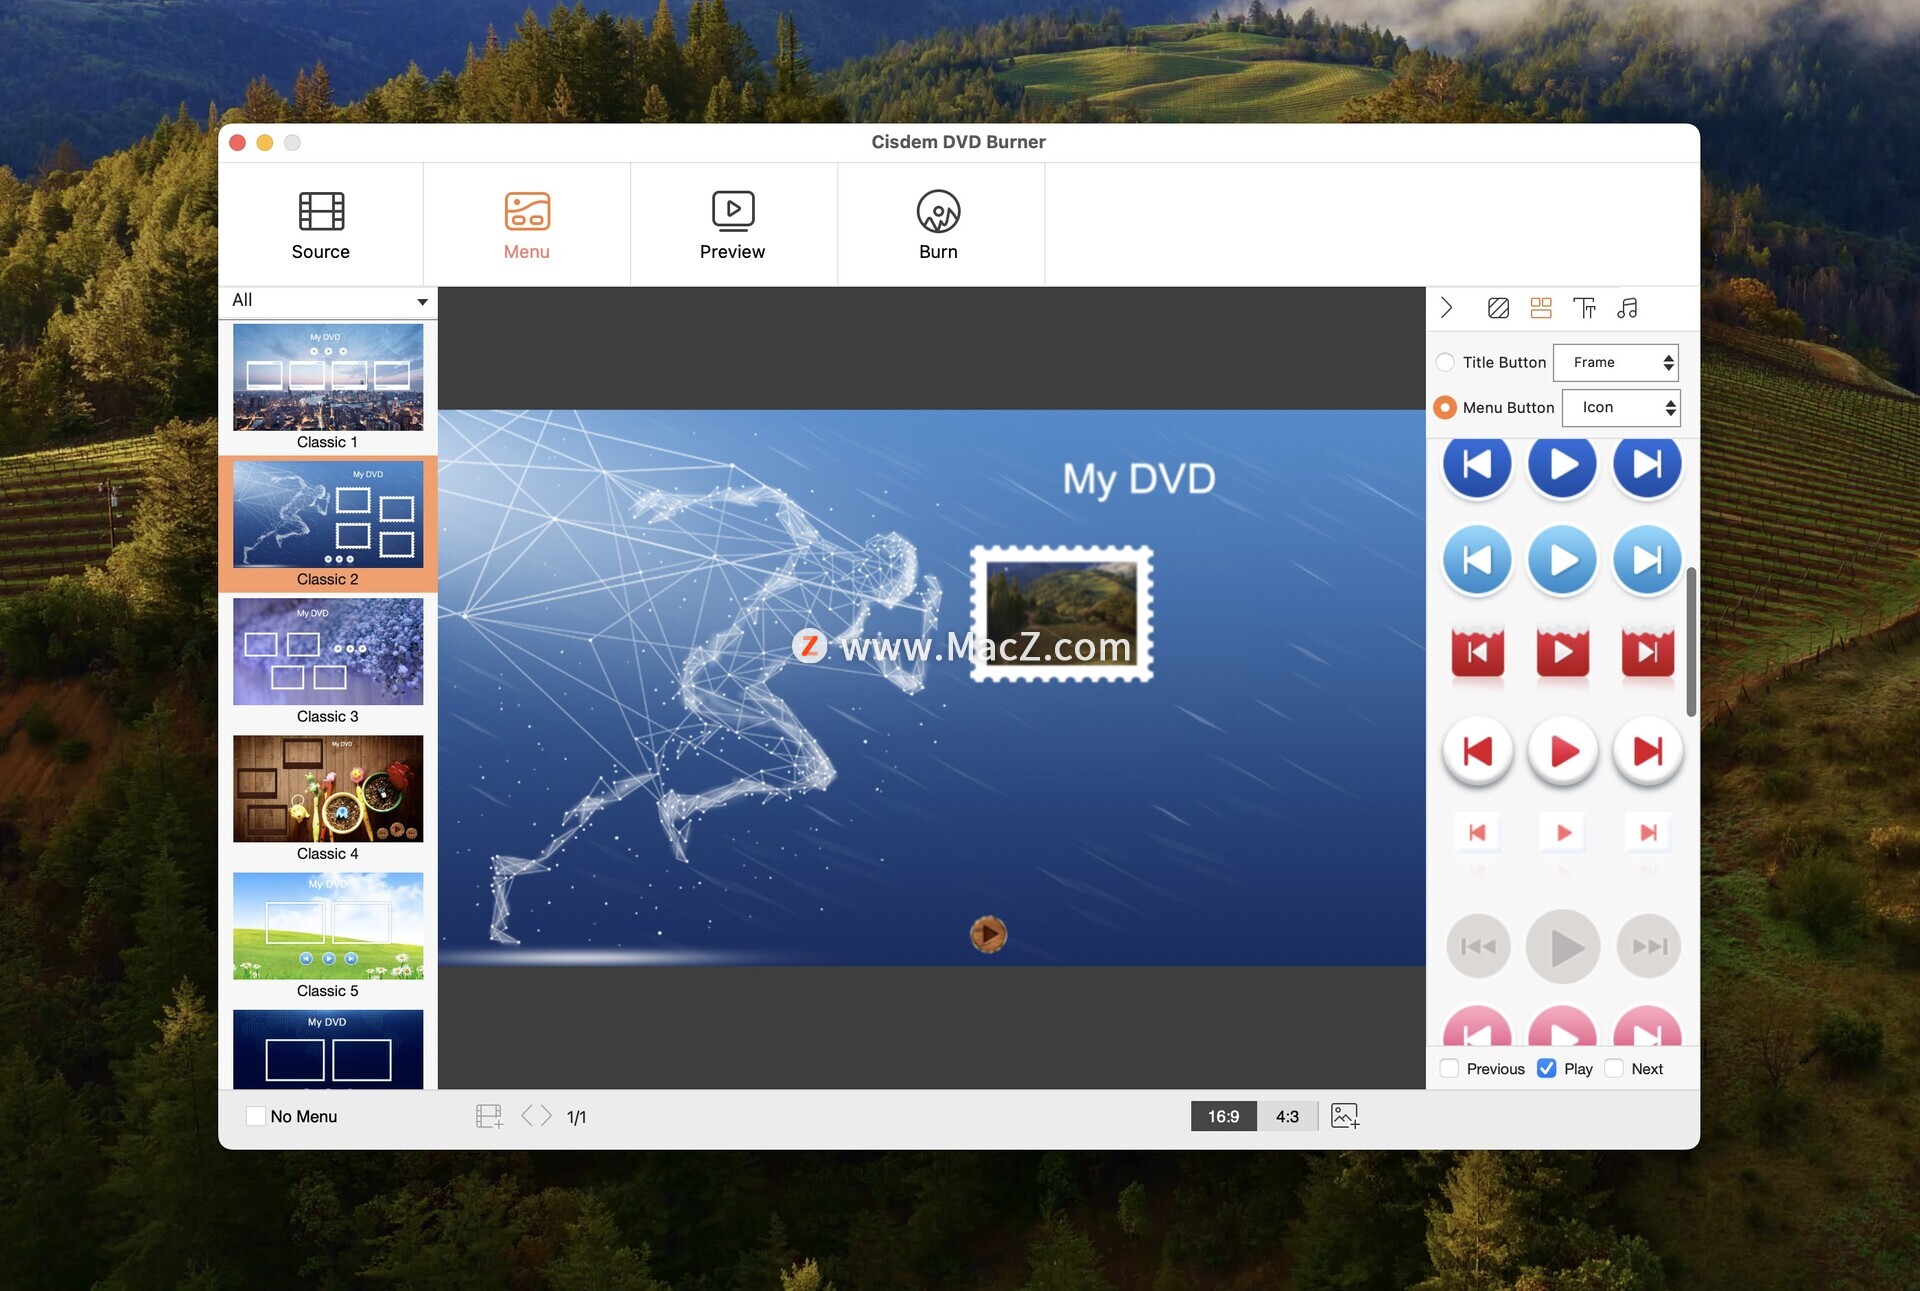The width and height of the screenshot is (1920, 1291).
Task: Click the page indicator 1/1
Action: pyautogui.click(x=576, y=1117)
